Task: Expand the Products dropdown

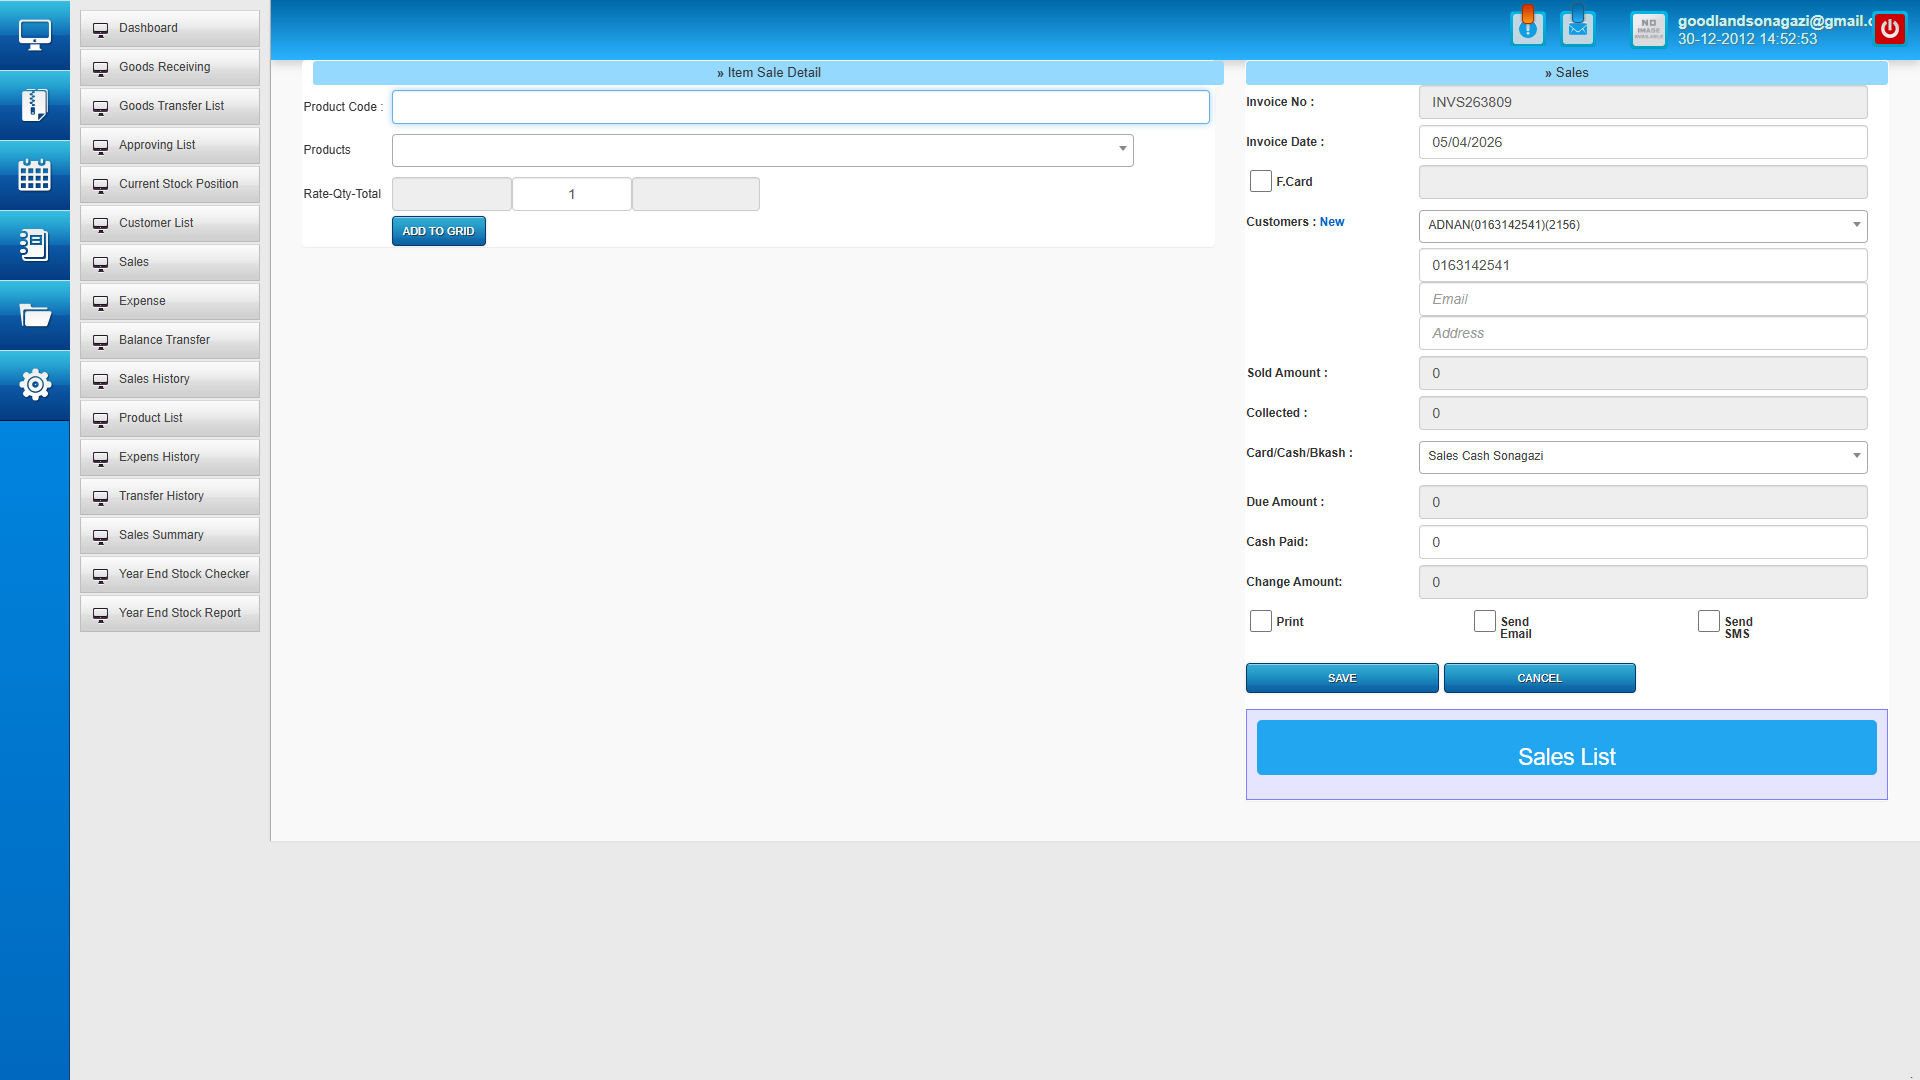Action: 1122,150
